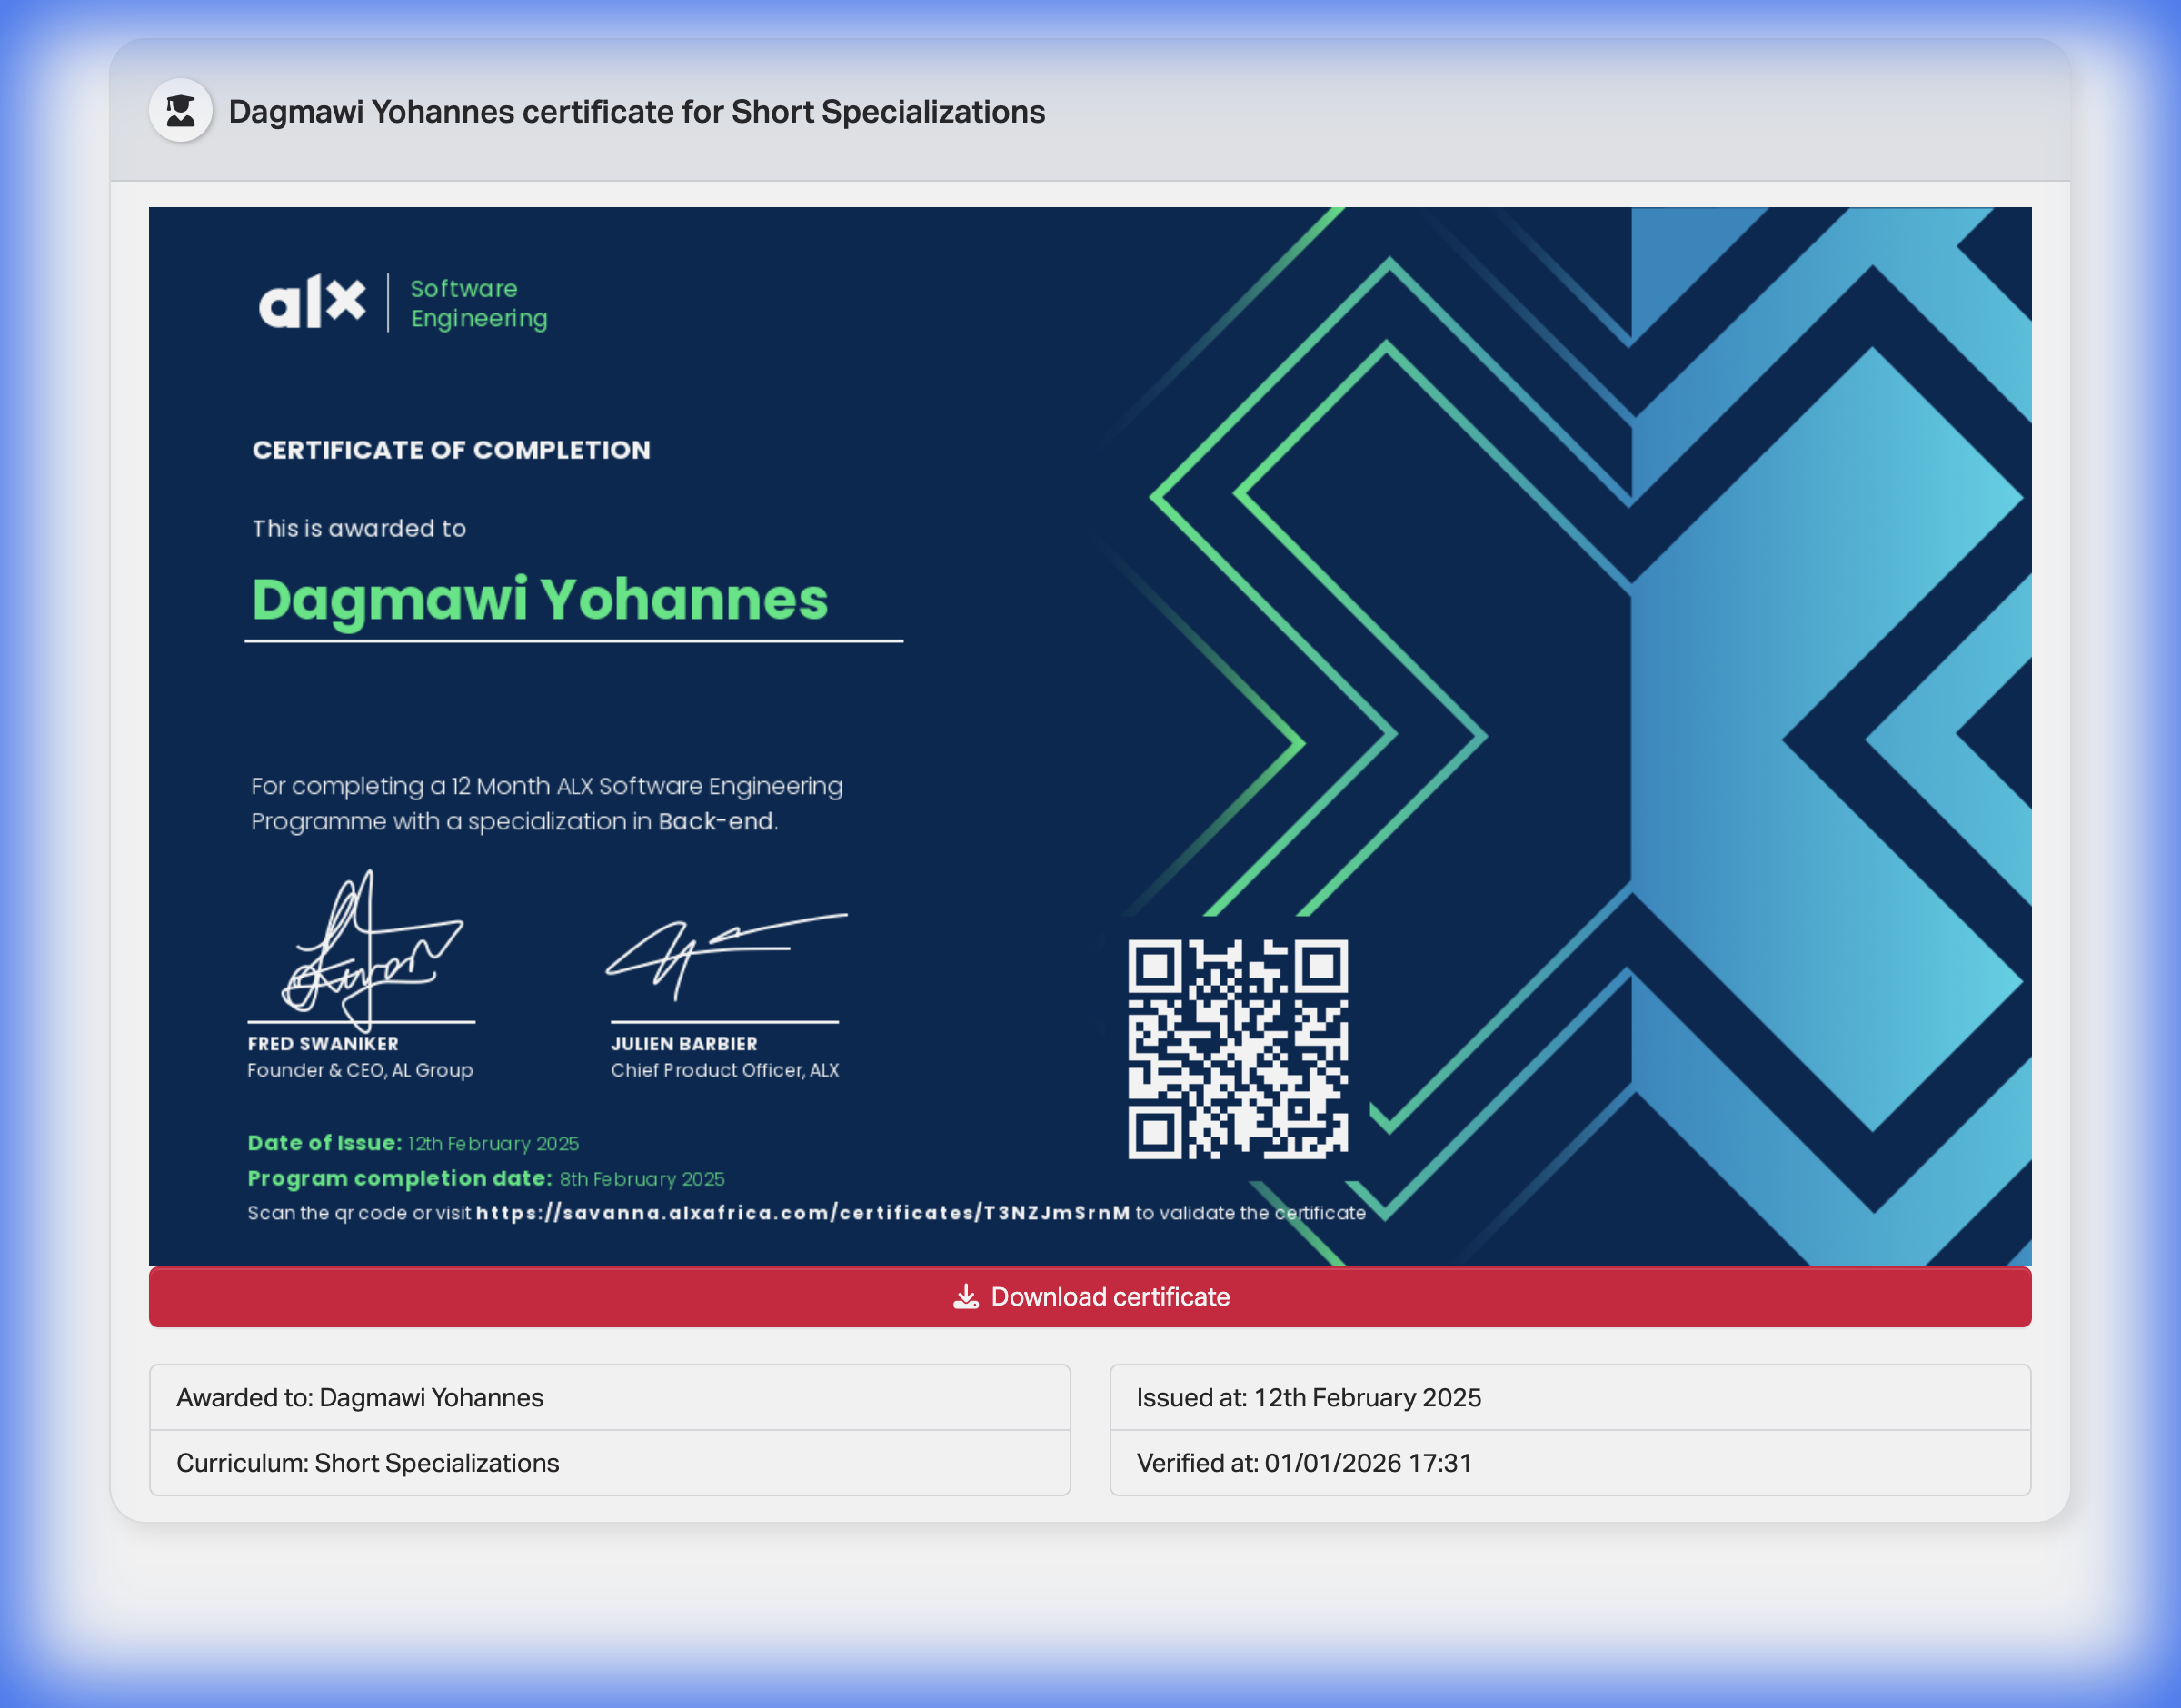Click 'Chief Product Officer, ALX' text
2181x1708 pixels.
[725, 1070]
